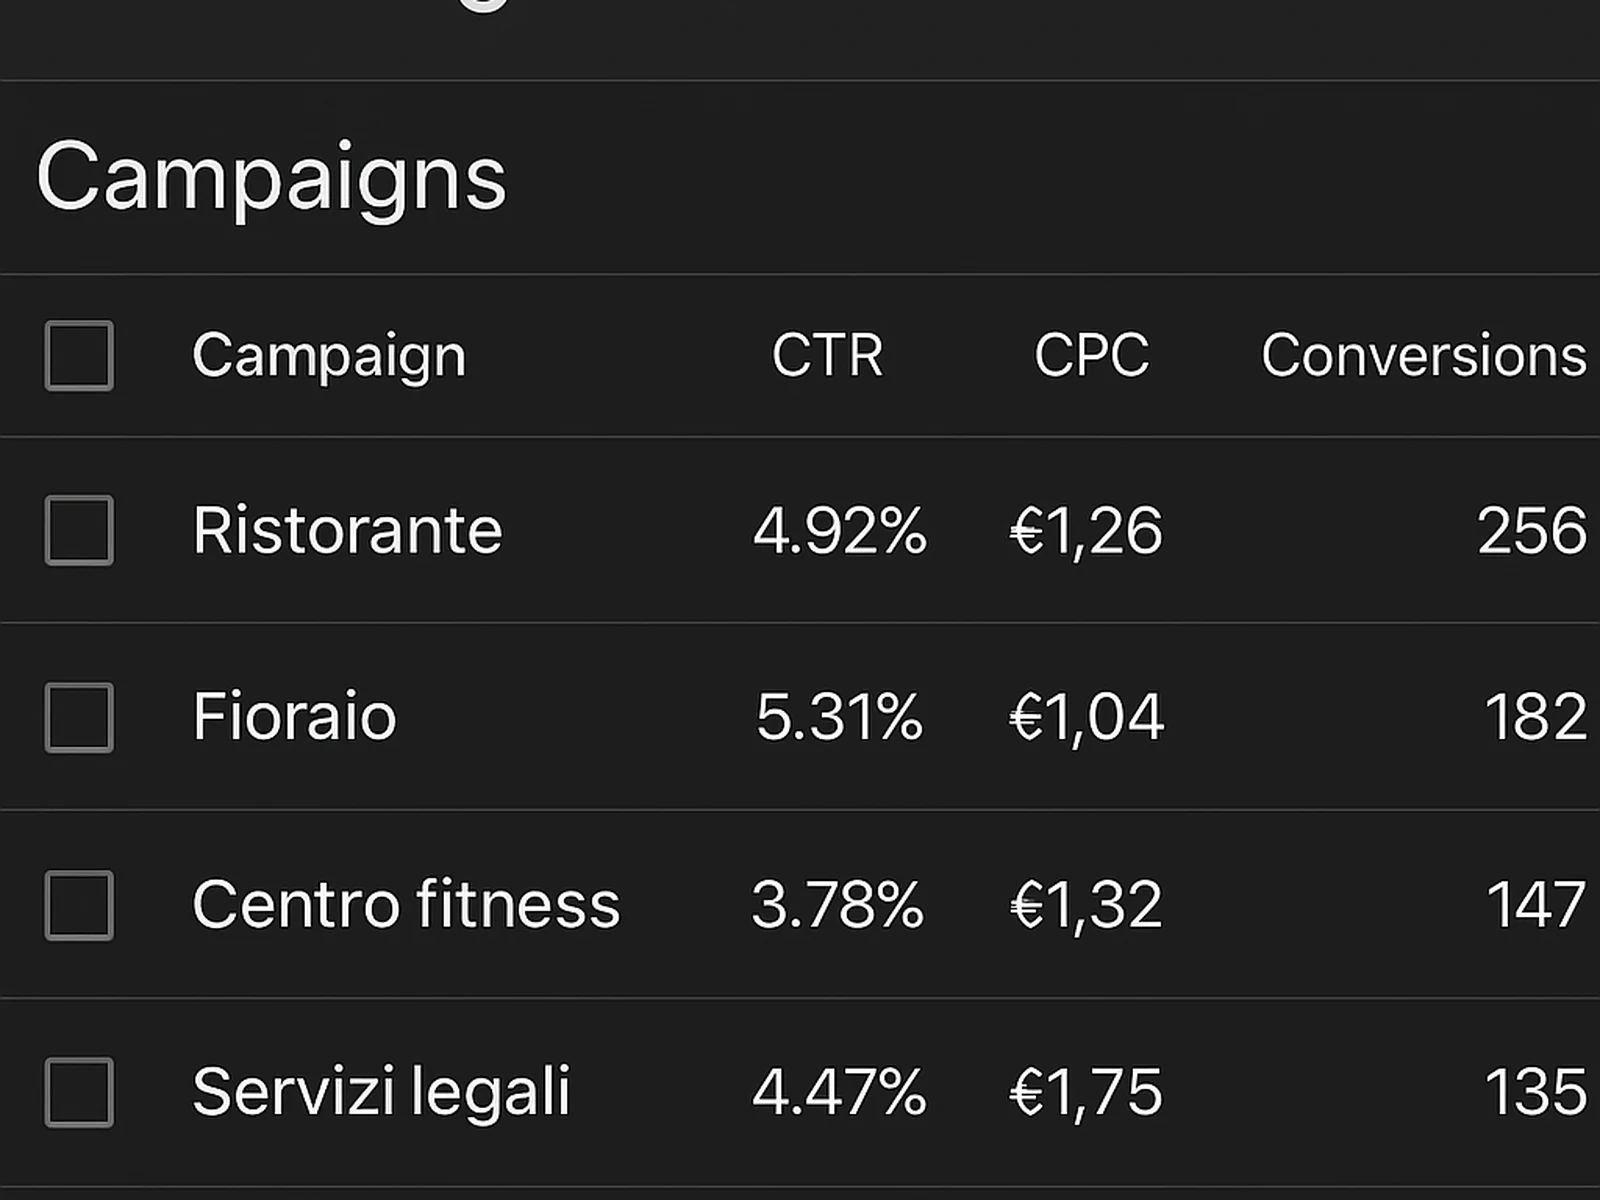Check the Servizi legali campaign checkbox

click(x=79, y=1093)
